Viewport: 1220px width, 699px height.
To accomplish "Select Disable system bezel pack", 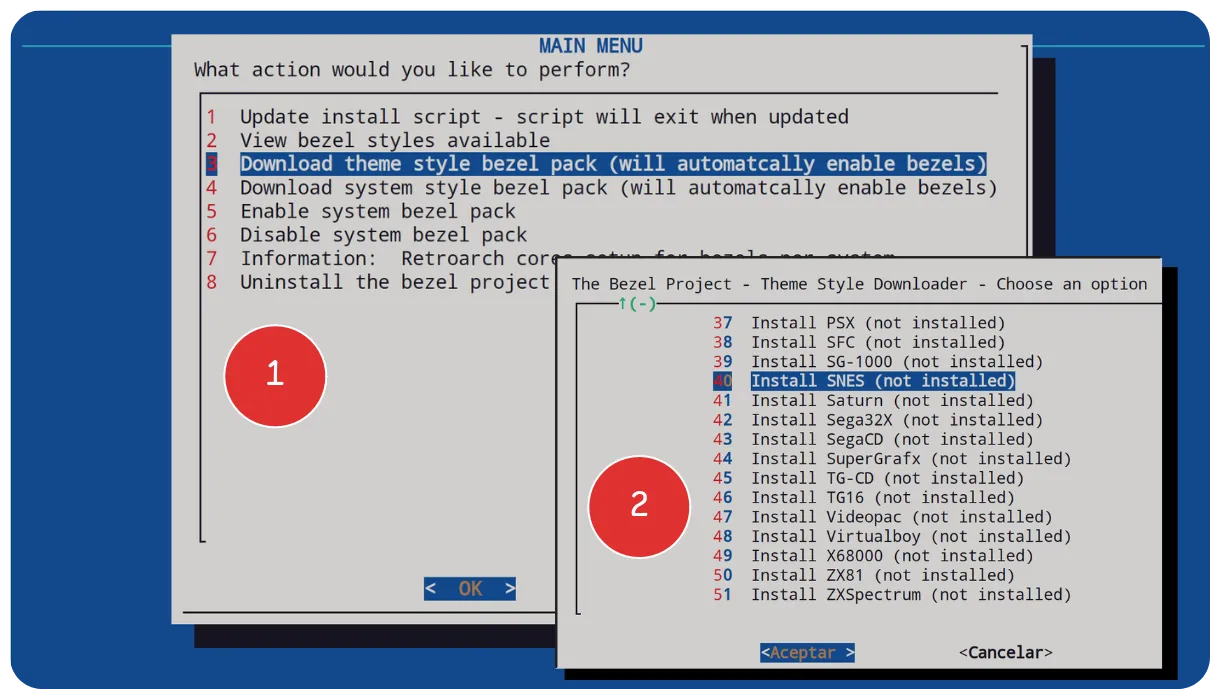I will point(382,235).
